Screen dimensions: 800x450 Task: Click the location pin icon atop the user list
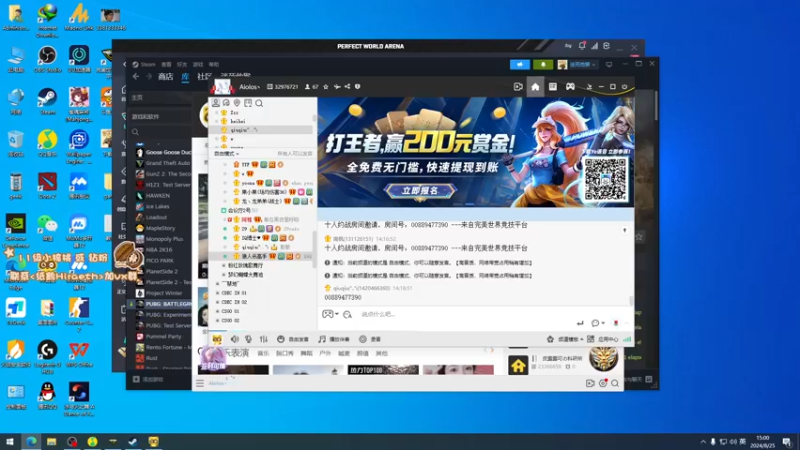[x=237, y=103]
